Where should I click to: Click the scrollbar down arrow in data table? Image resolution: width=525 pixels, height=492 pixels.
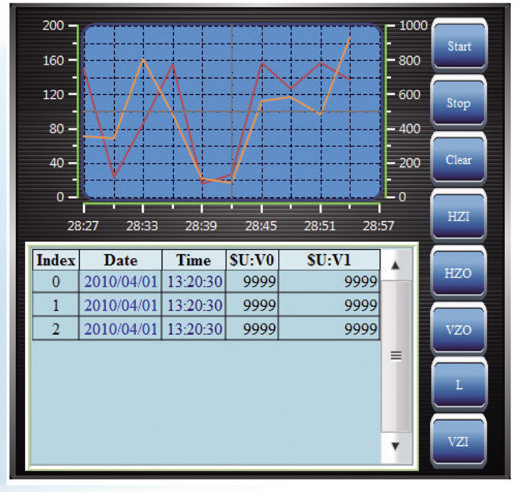click(x=396, y=446)
